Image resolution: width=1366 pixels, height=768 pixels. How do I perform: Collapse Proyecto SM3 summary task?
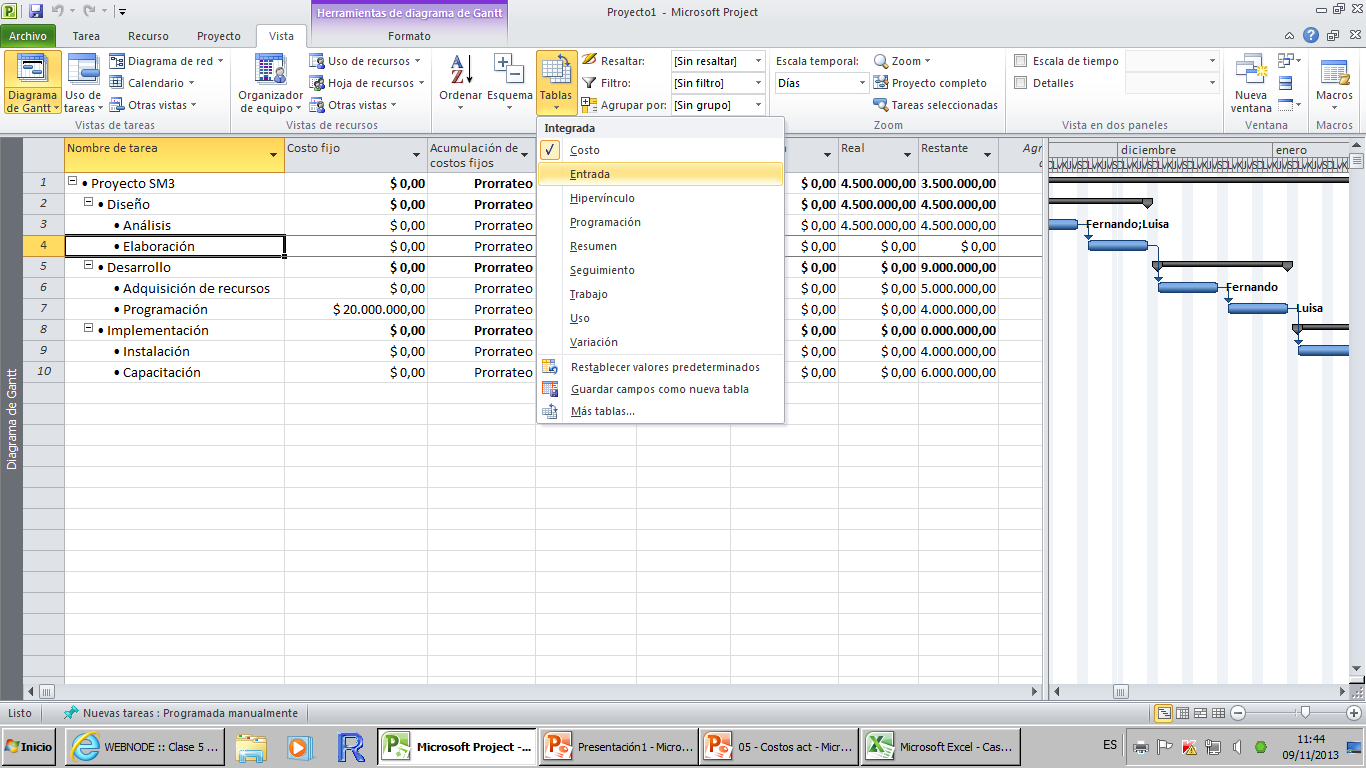[72, 182]
